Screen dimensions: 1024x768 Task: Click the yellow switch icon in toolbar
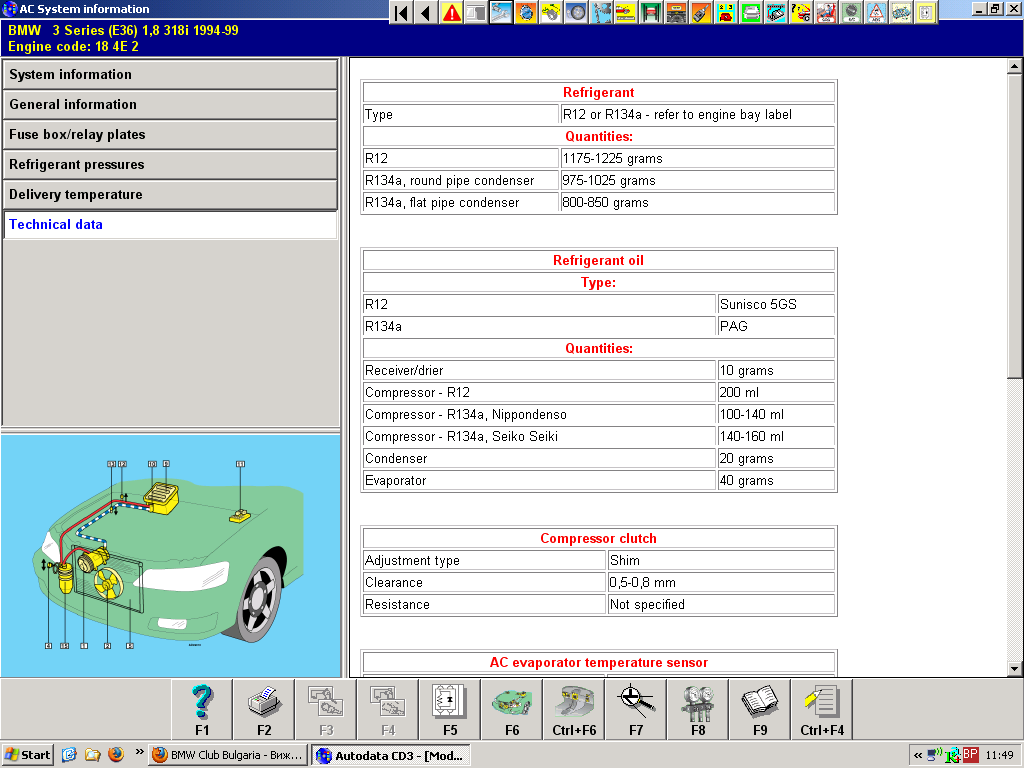(925, 12)
